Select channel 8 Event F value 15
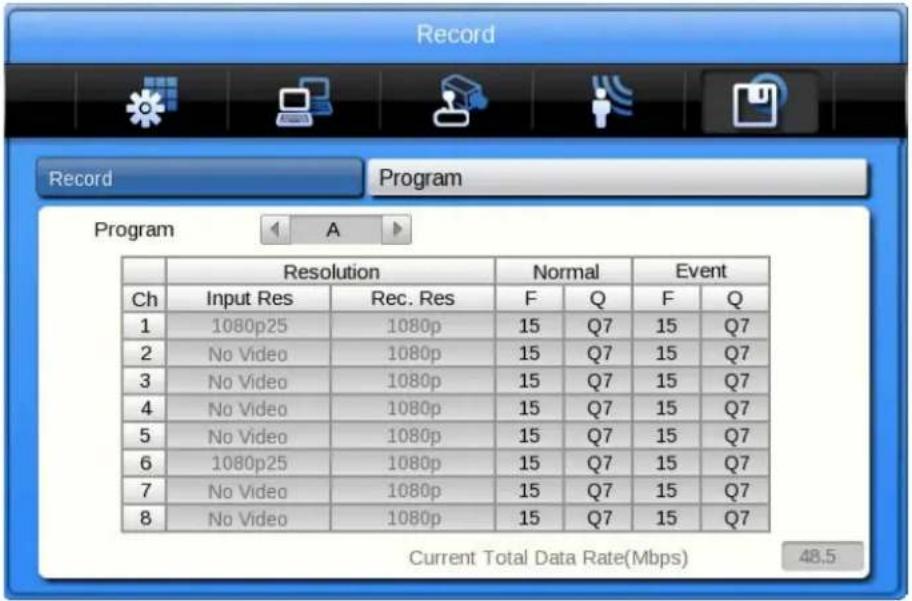912x601 pixels. point(667,518)
